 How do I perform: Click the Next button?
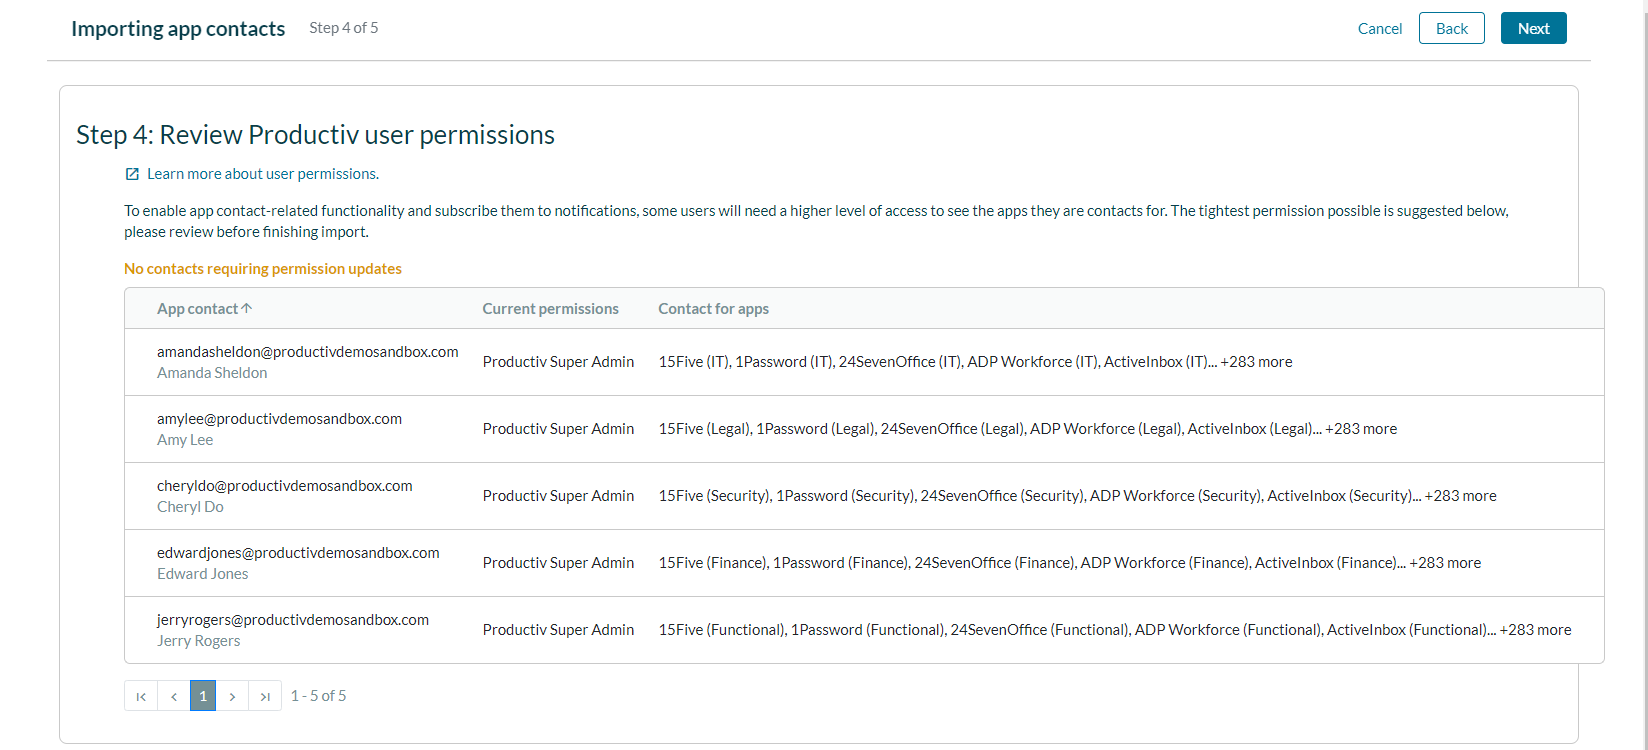point(1533,29)
